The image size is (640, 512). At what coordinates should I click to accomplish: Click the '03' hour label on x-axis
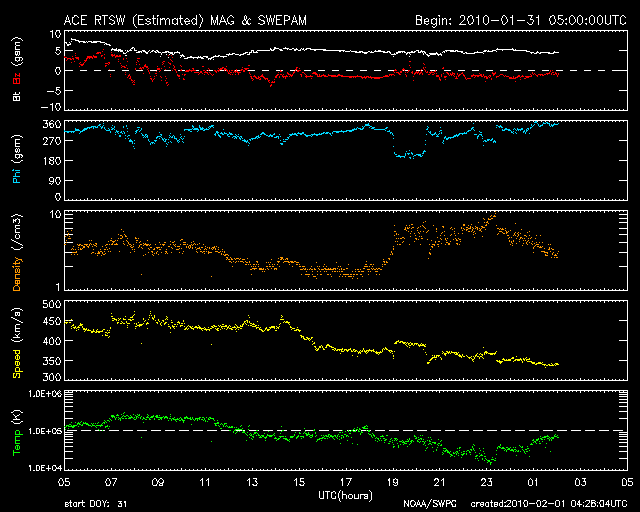(580, 482)
